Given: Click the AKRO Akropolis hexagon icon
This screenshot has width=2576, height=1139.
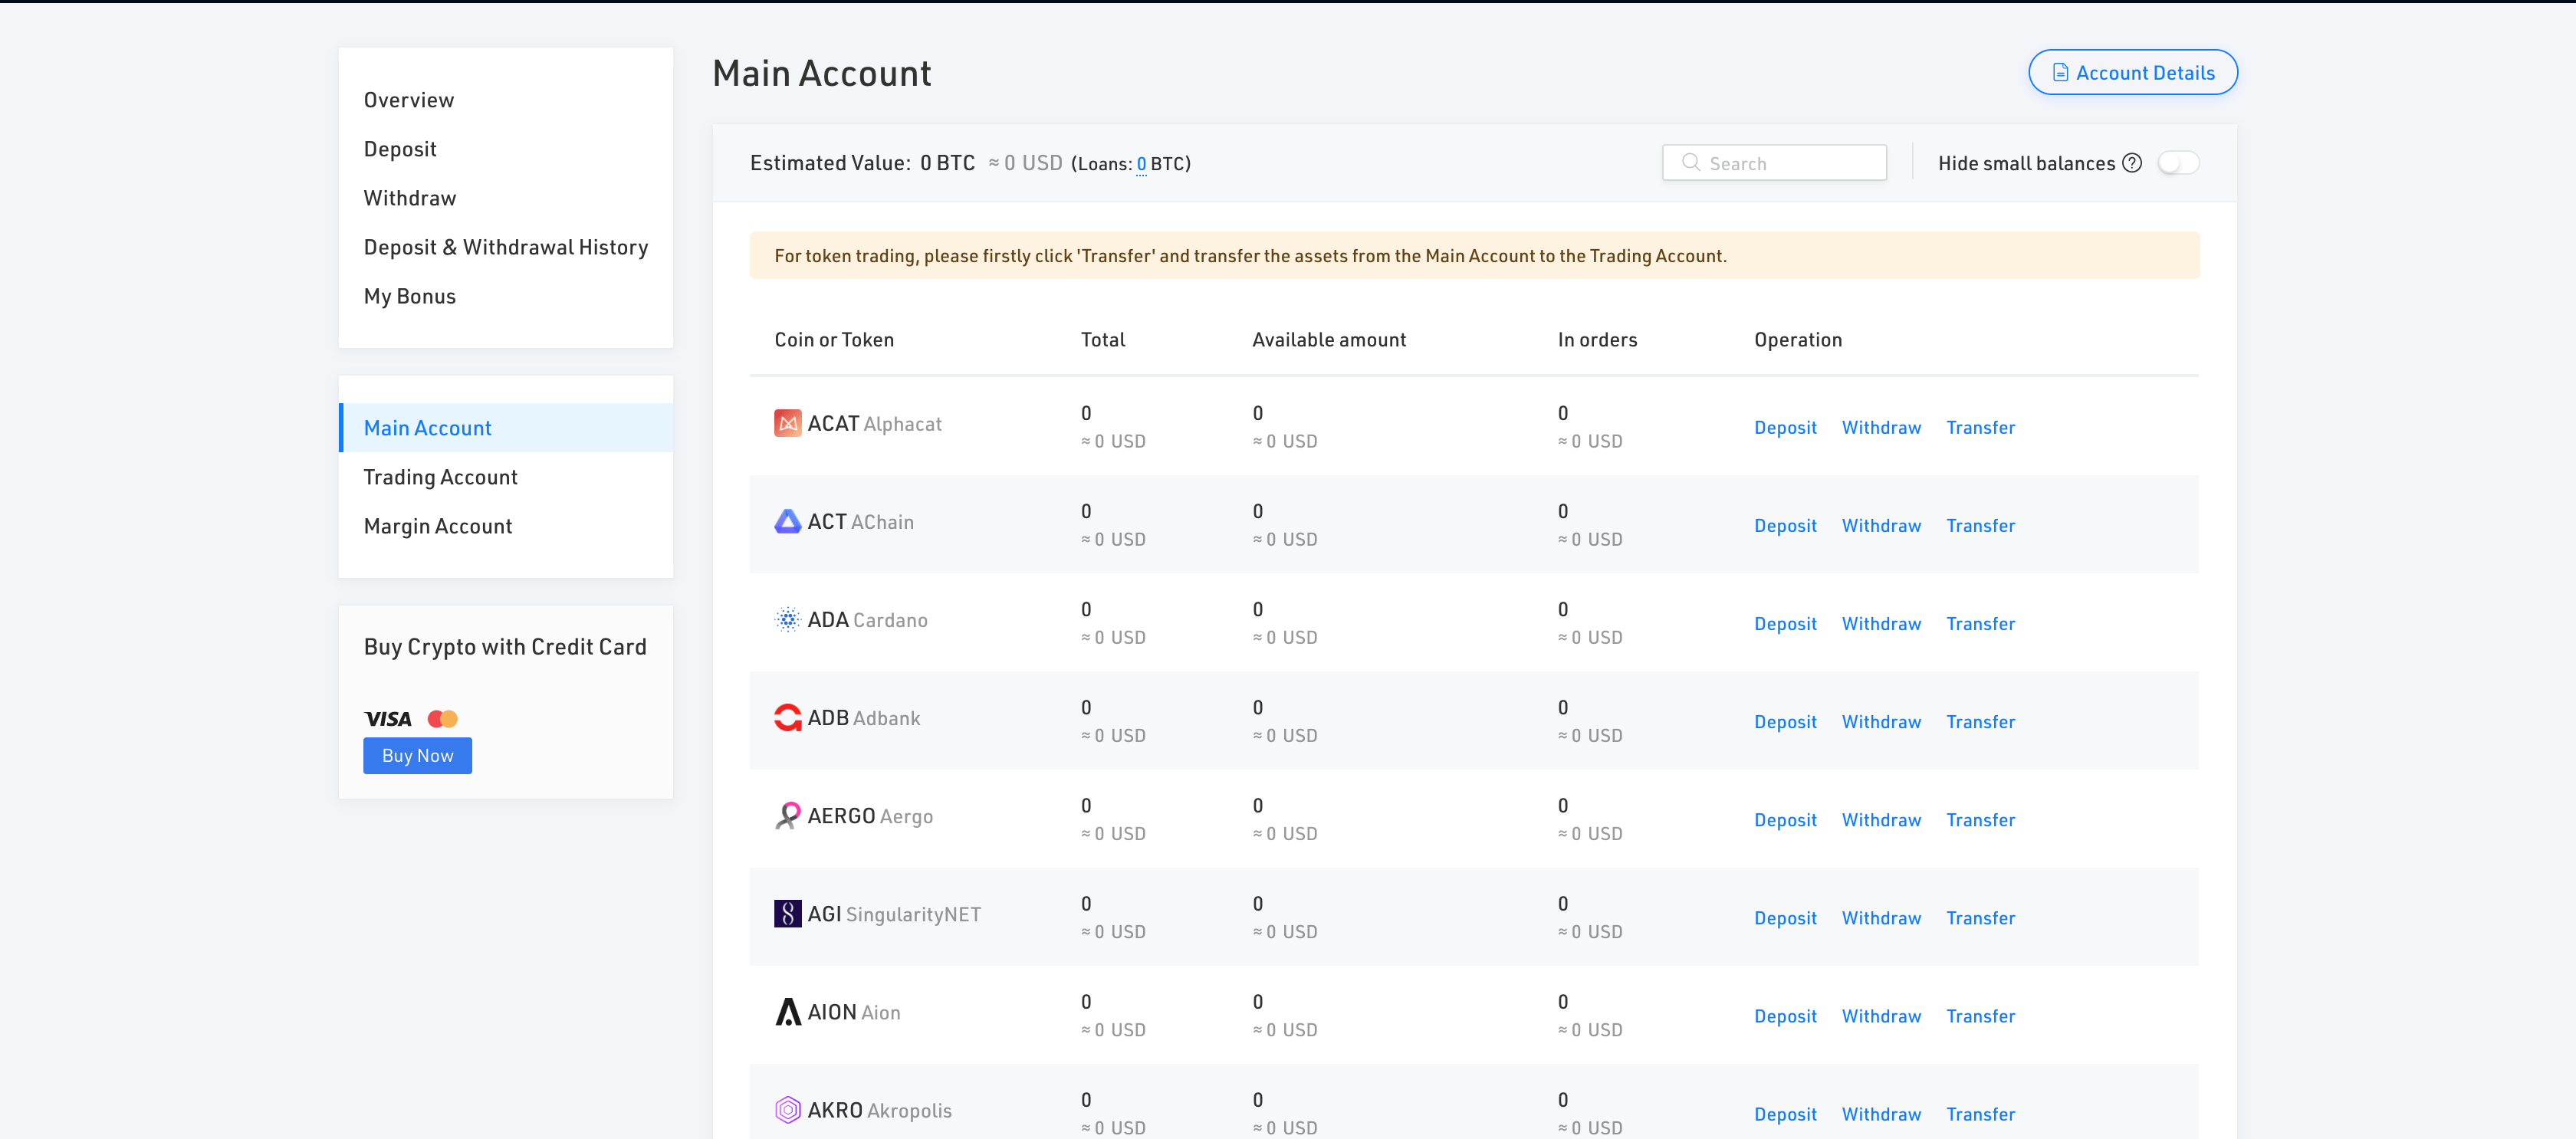Looking at the screenshot, I should [x=787, y=1110].
